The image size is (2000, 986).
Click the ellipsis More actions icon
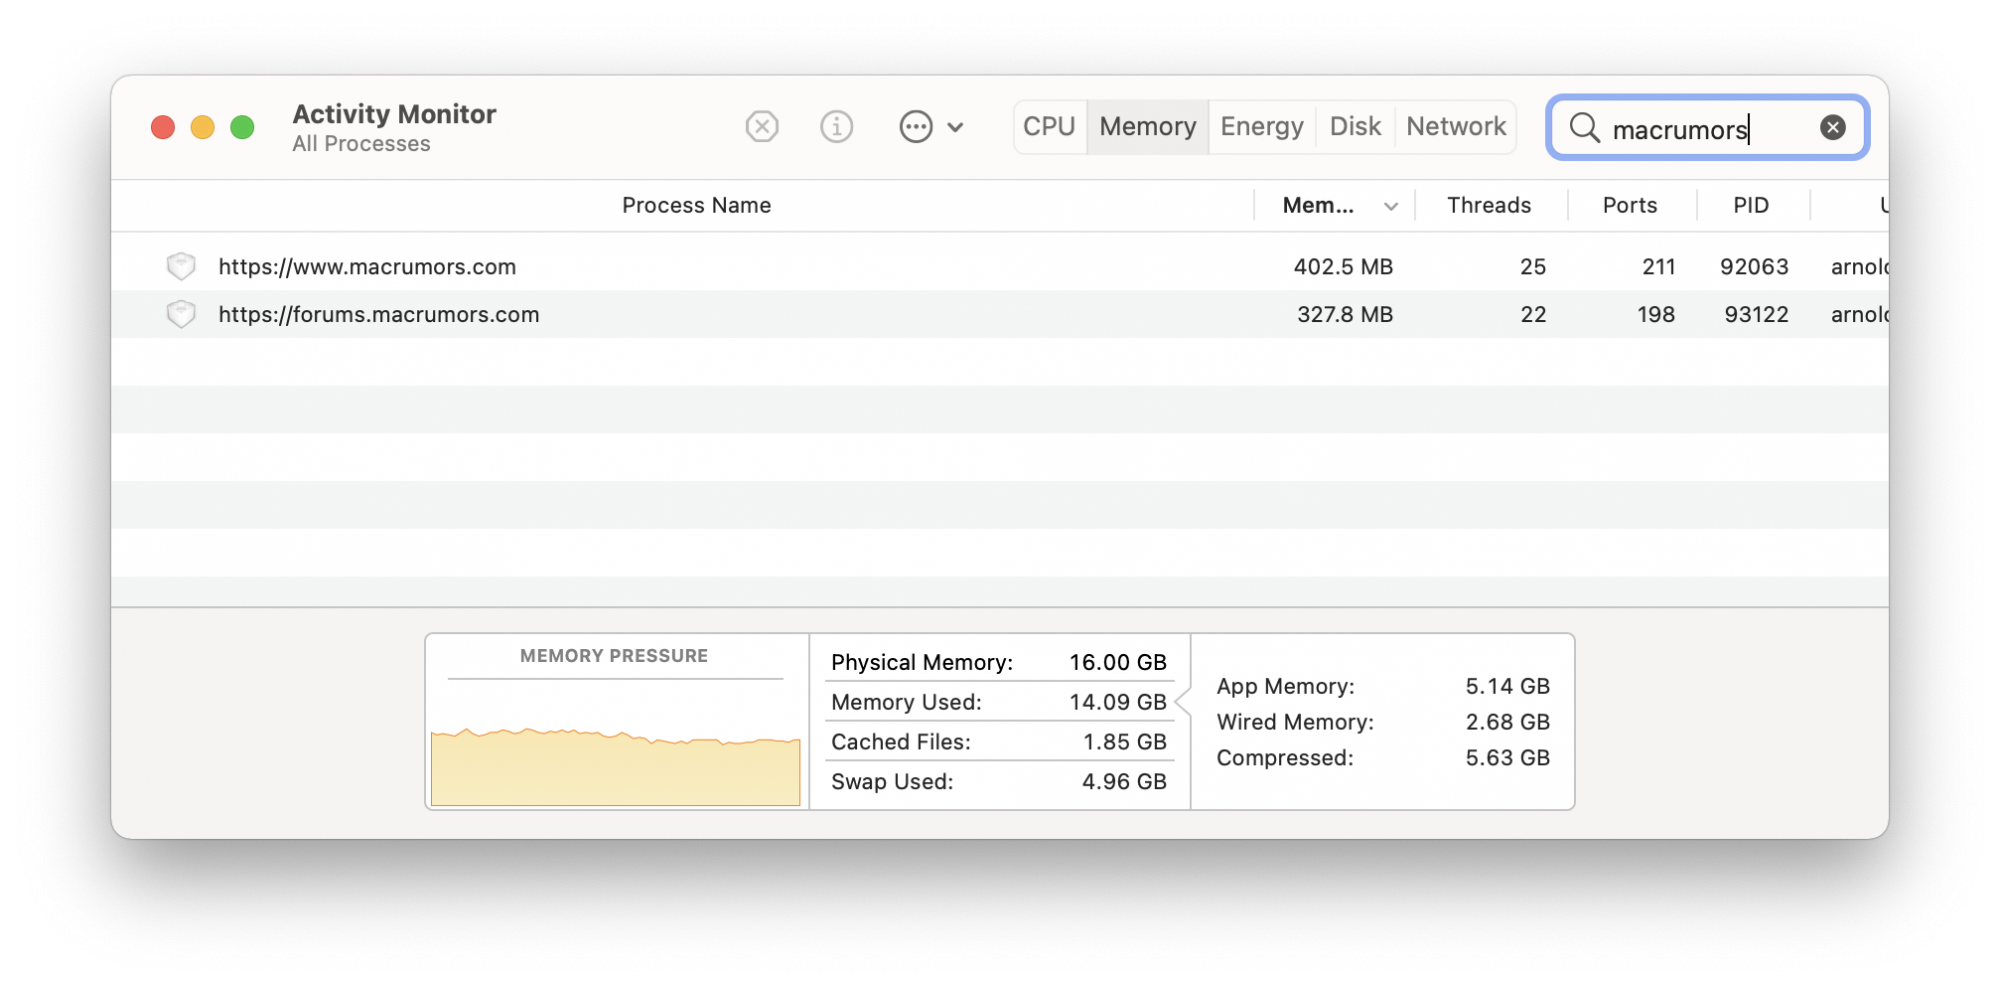[x=916, y=127]
